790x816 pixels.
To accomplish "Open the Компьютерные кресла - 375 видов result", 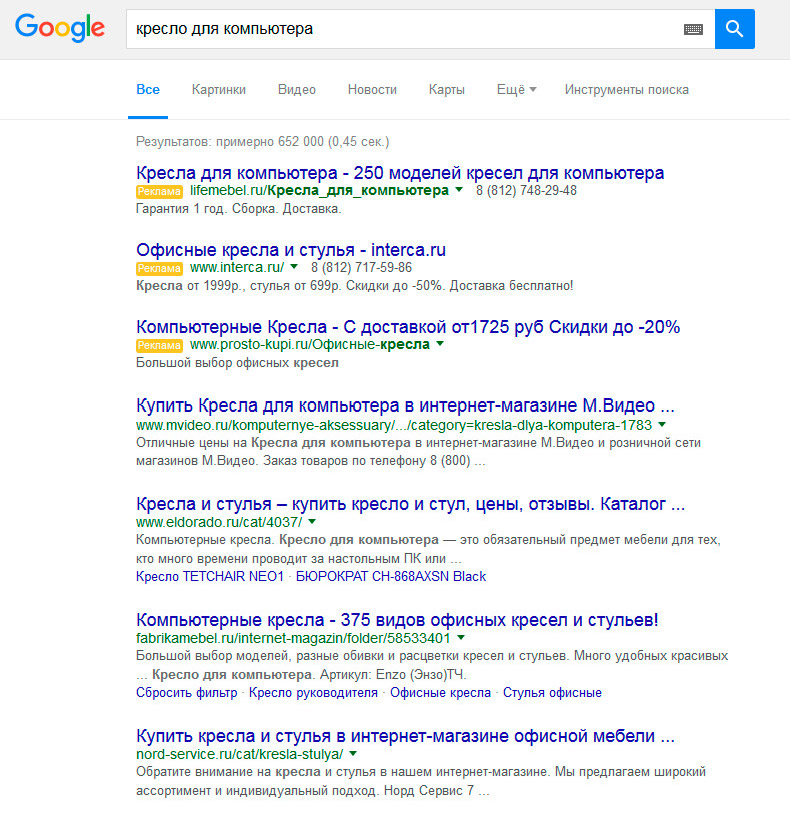I will coord(397,620).
